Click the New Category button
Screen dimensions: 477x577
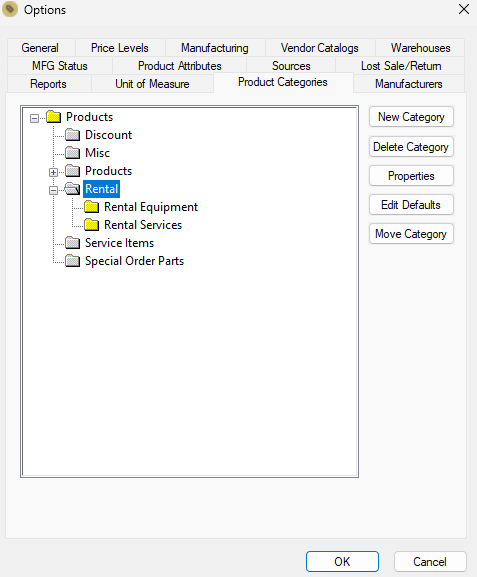pyautogui.click(x=411, y=117)
